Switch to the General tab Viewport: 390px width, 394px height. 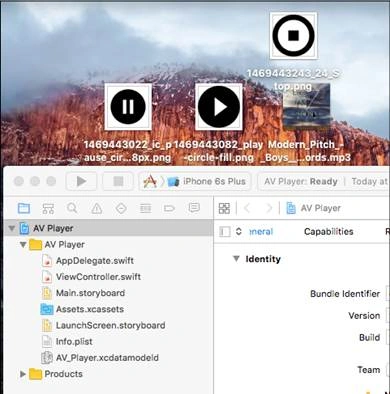261,232
